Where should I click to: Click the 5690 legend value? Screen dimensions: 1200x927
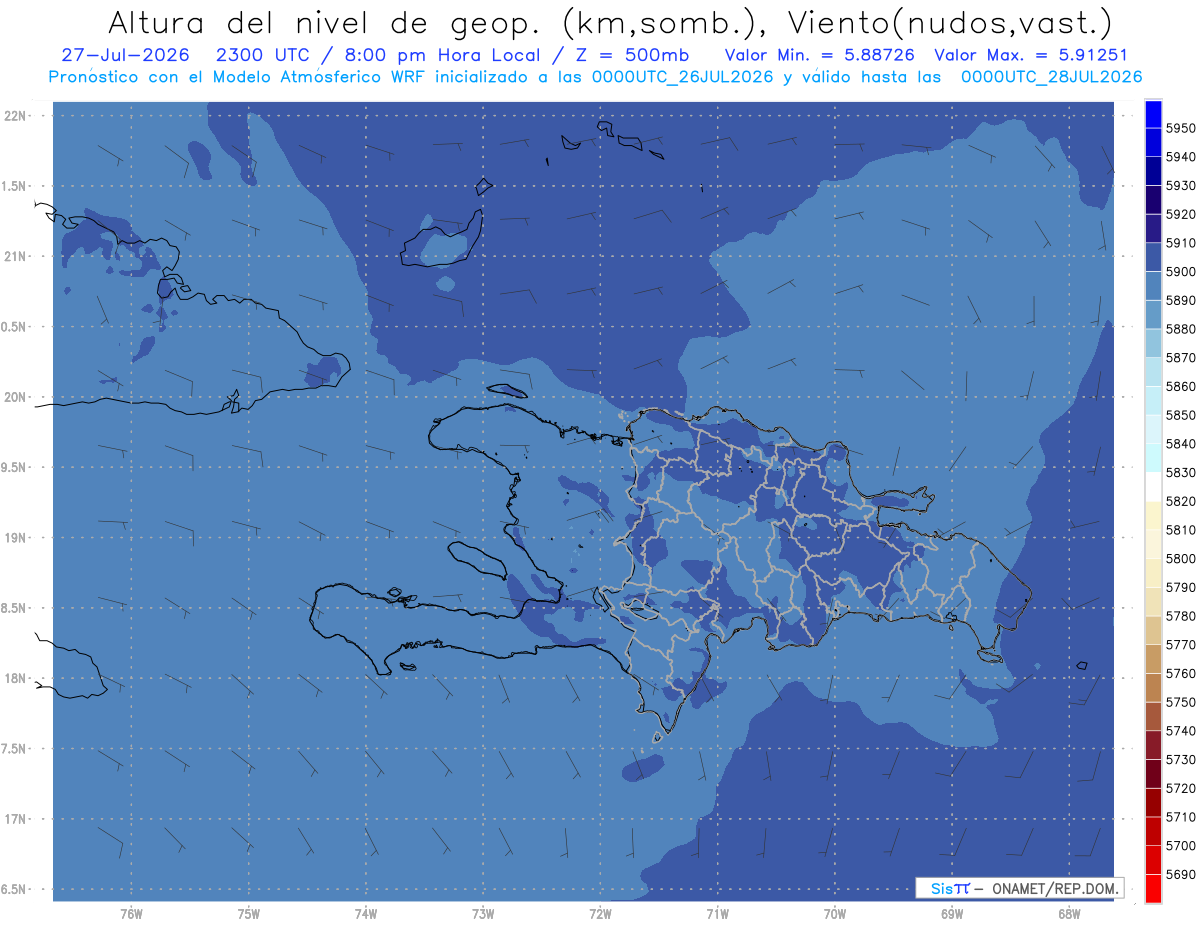tap(1180, 874)
